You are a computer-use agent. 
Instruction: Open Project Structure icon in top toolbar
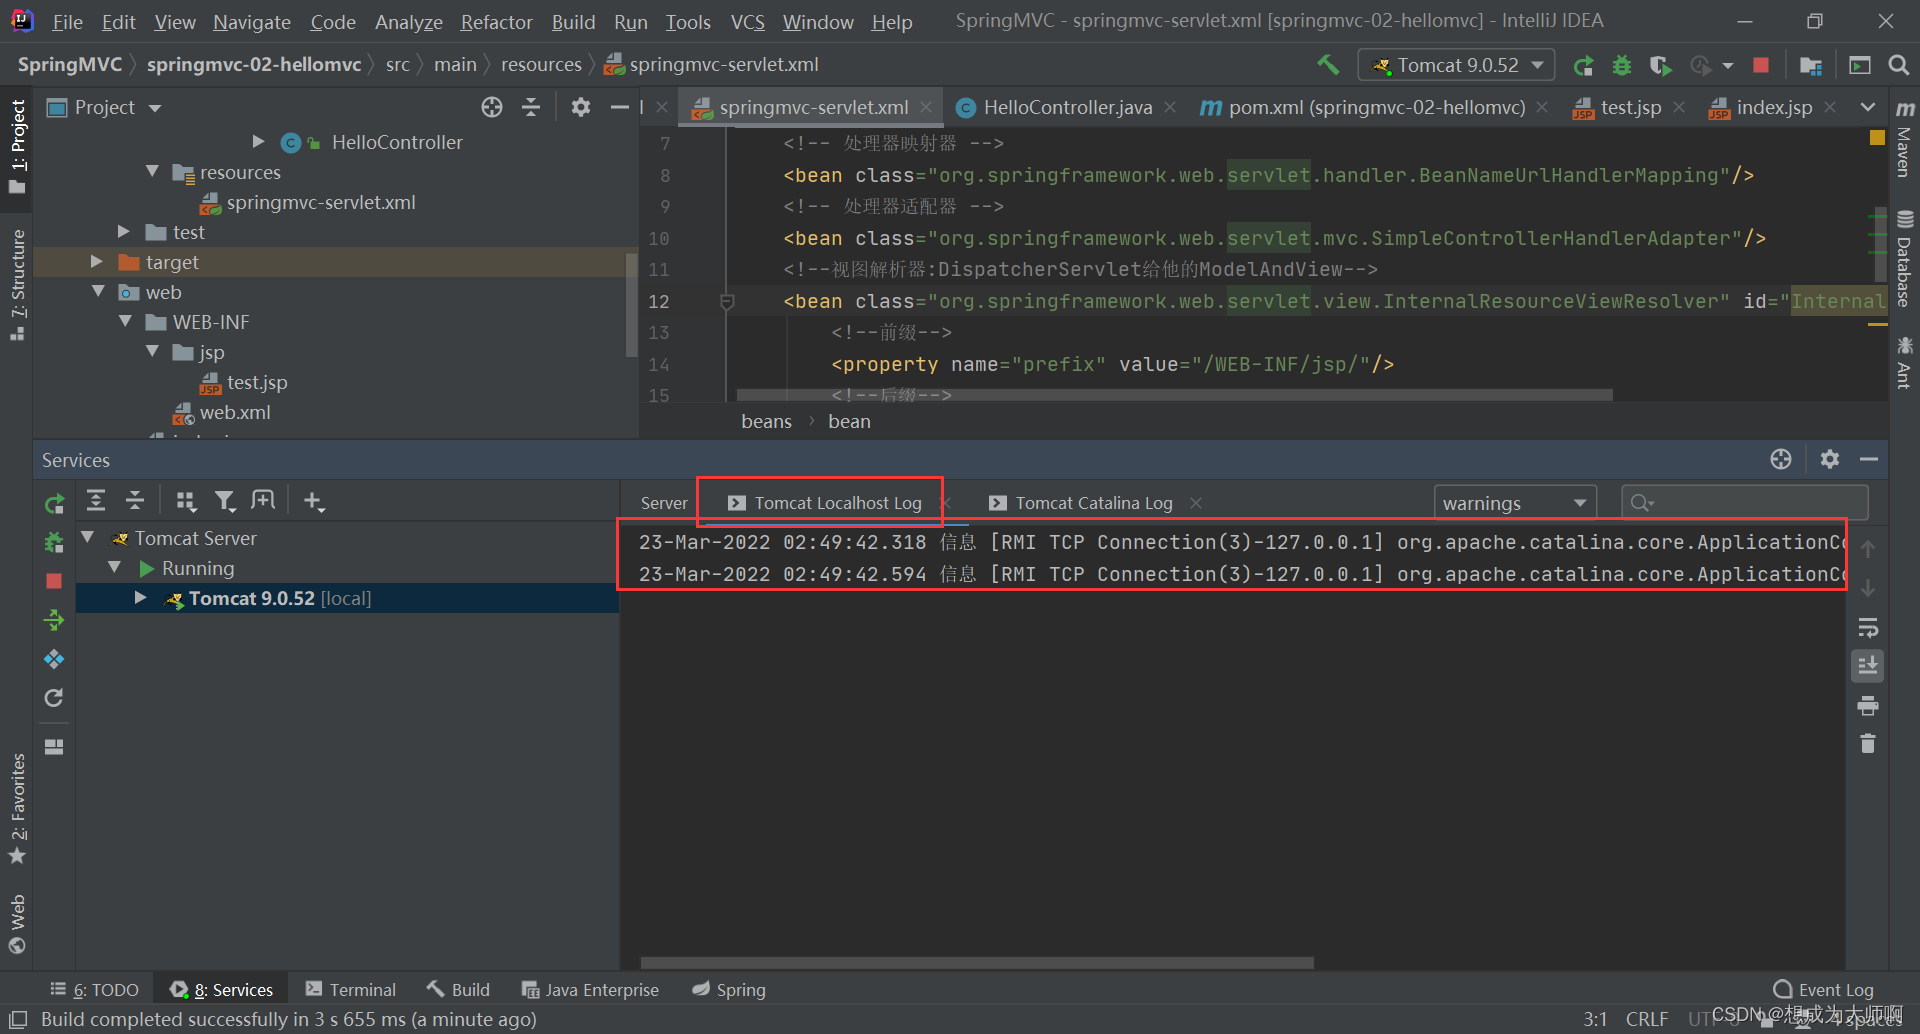[x=1810, y=65]
